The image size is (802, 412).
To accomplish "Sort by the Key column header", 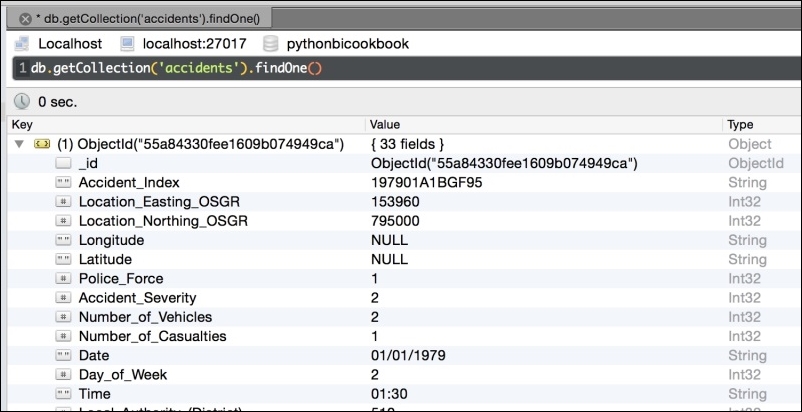I will click(22, 125).
